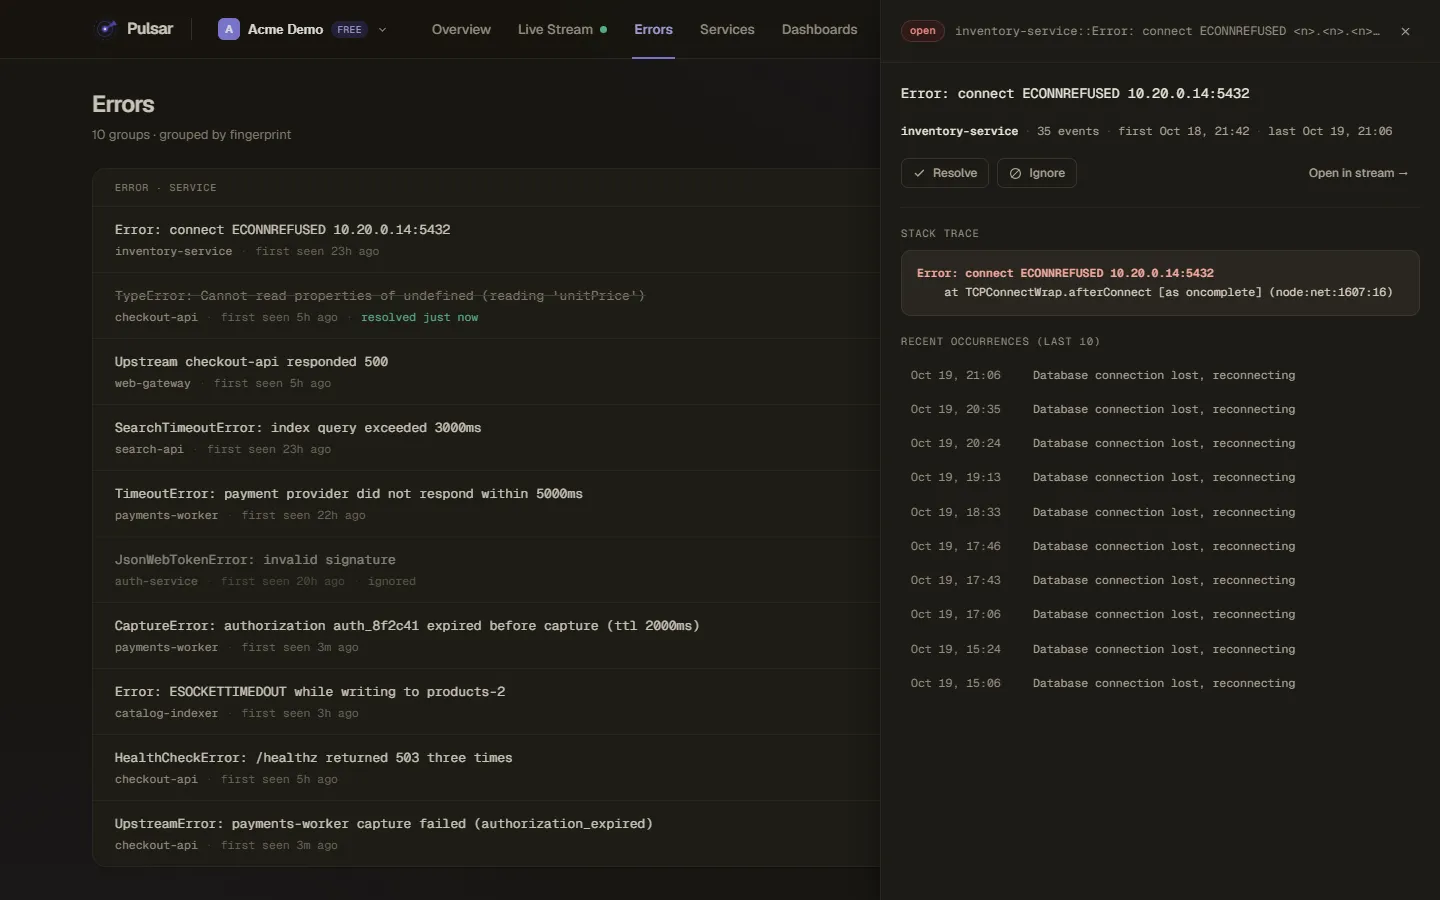Click the 'ignored' status on auth-service row
This screenshot has height=900, width=1440.
392,582
